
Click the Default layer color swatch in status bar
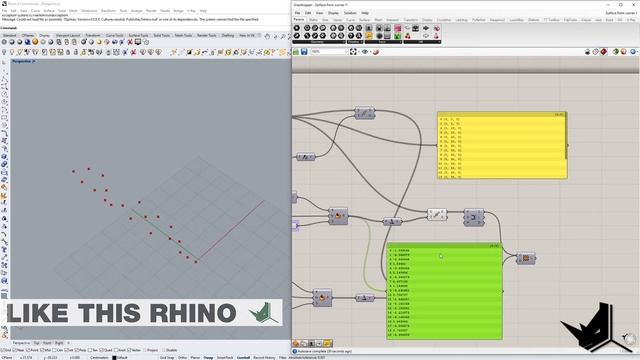[114, 358]
